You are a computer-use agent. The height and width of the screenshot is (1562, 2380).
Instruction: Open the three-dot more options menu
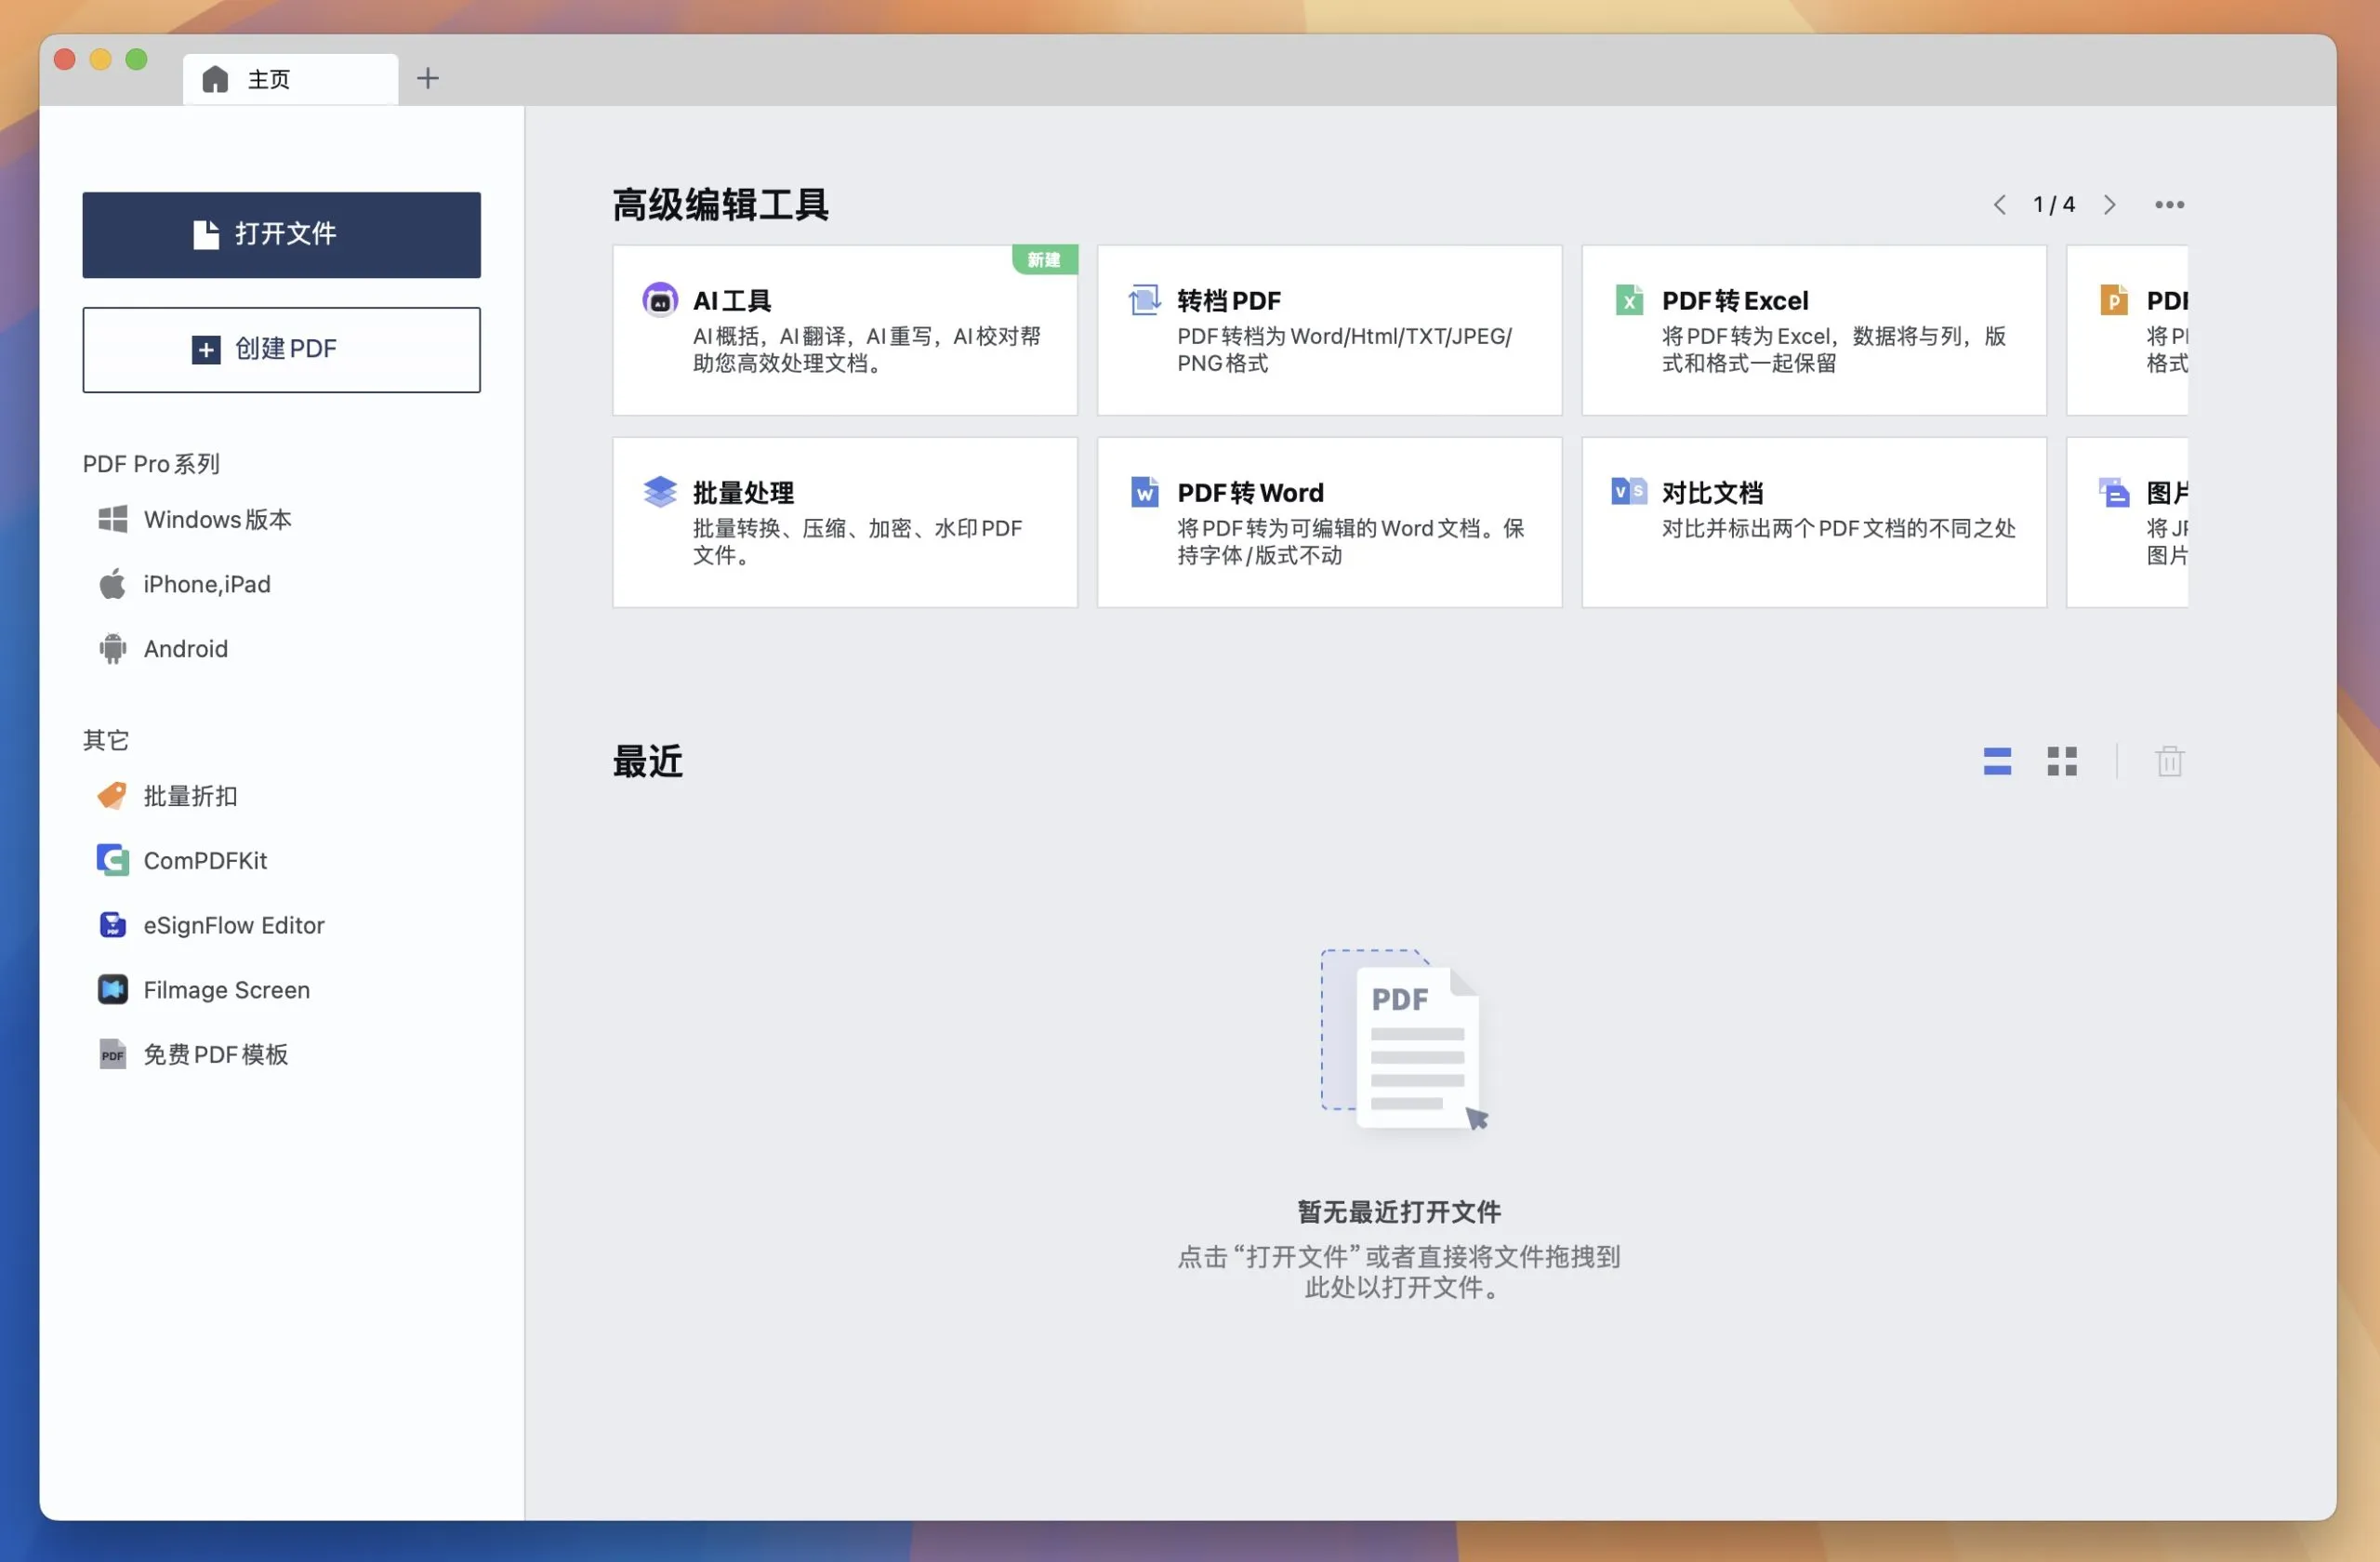(x=2169, y=205)
